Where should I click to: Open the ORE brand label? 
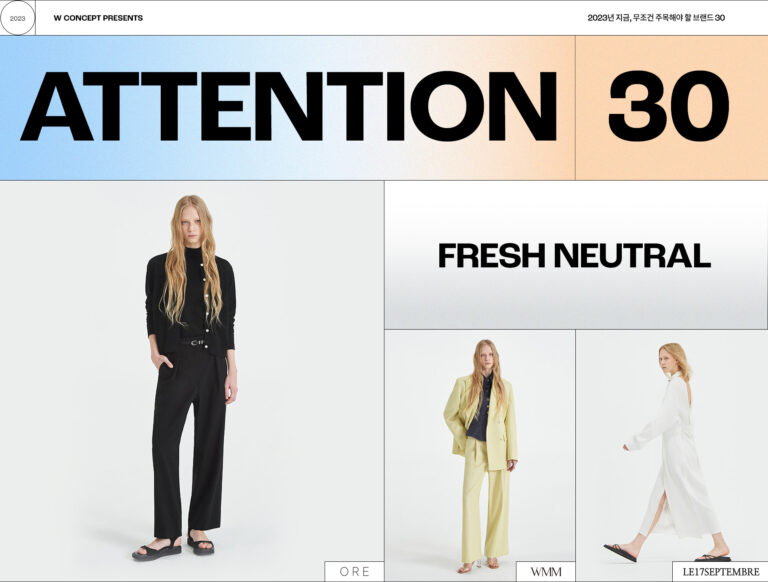point(354,571)
